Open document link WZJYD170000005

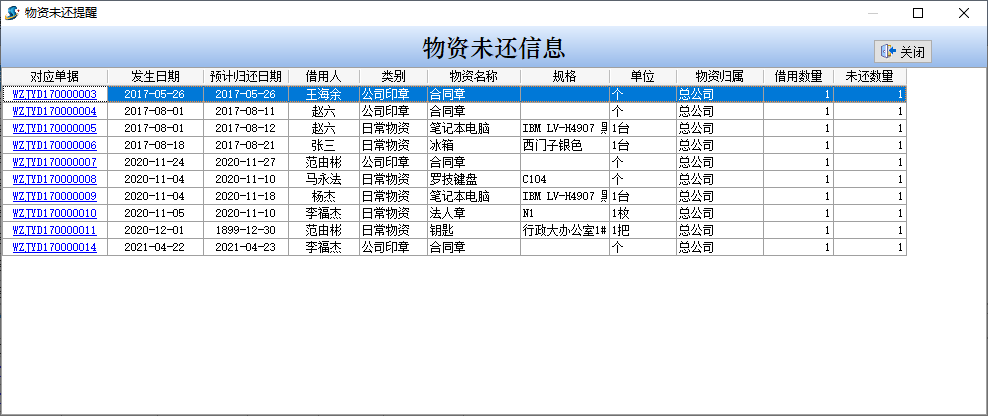[x=54, y=128]
